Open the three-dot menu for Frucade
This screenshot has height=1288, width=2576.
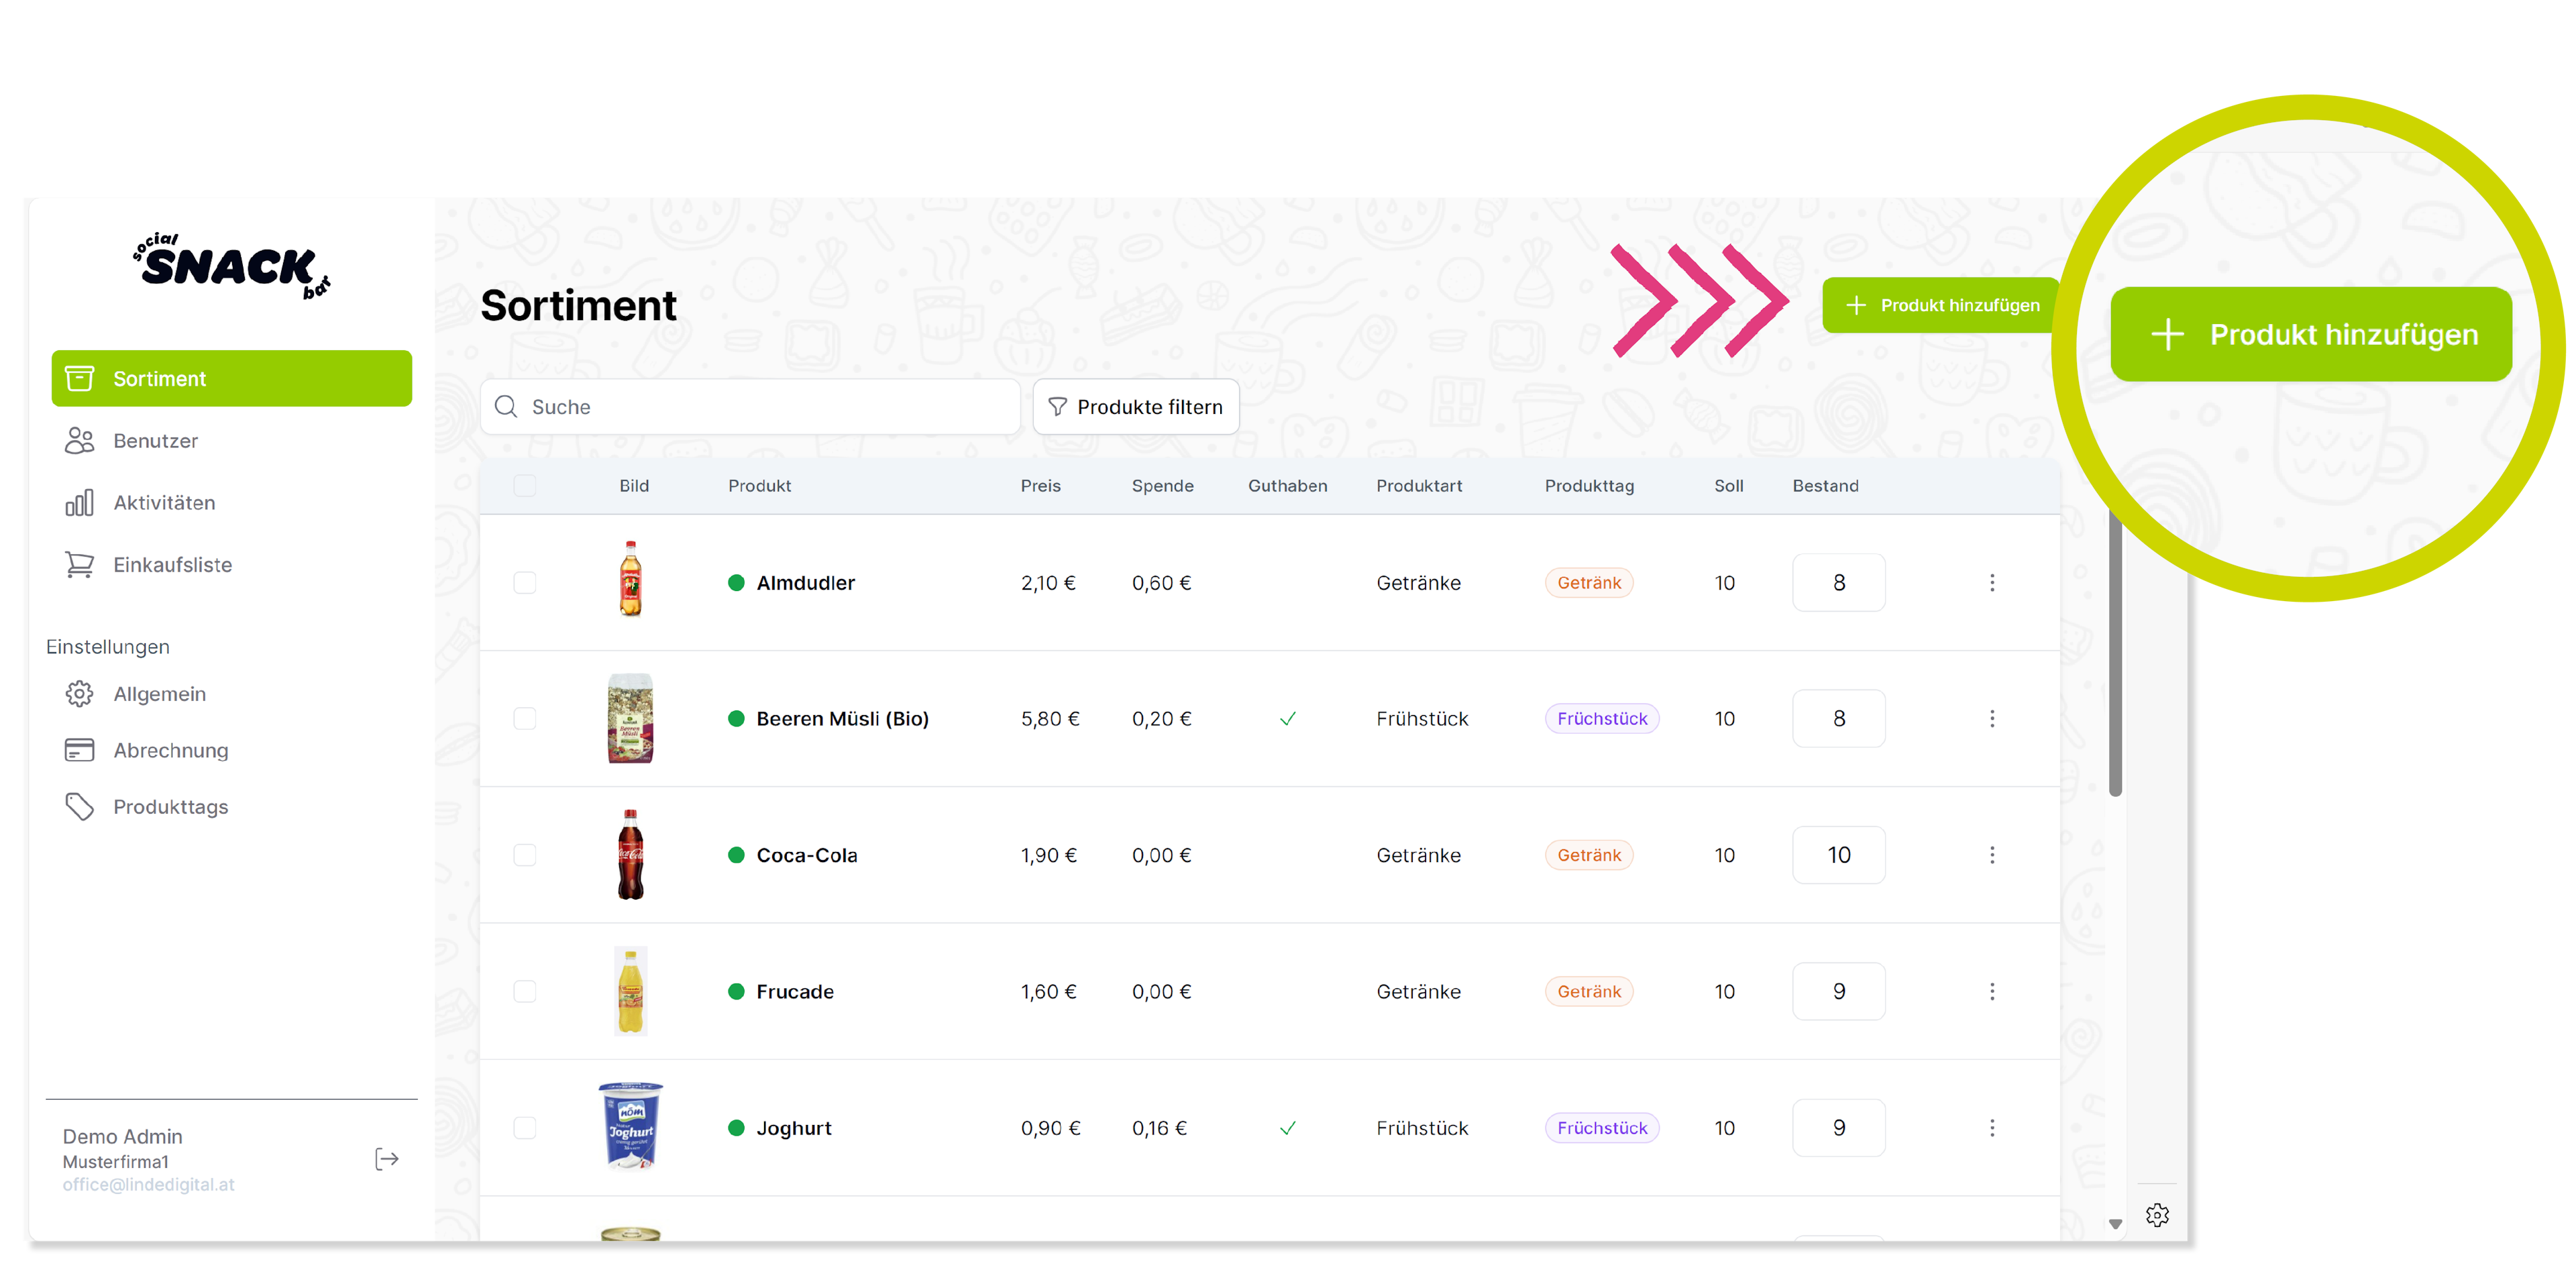(x=1992, y=991)
